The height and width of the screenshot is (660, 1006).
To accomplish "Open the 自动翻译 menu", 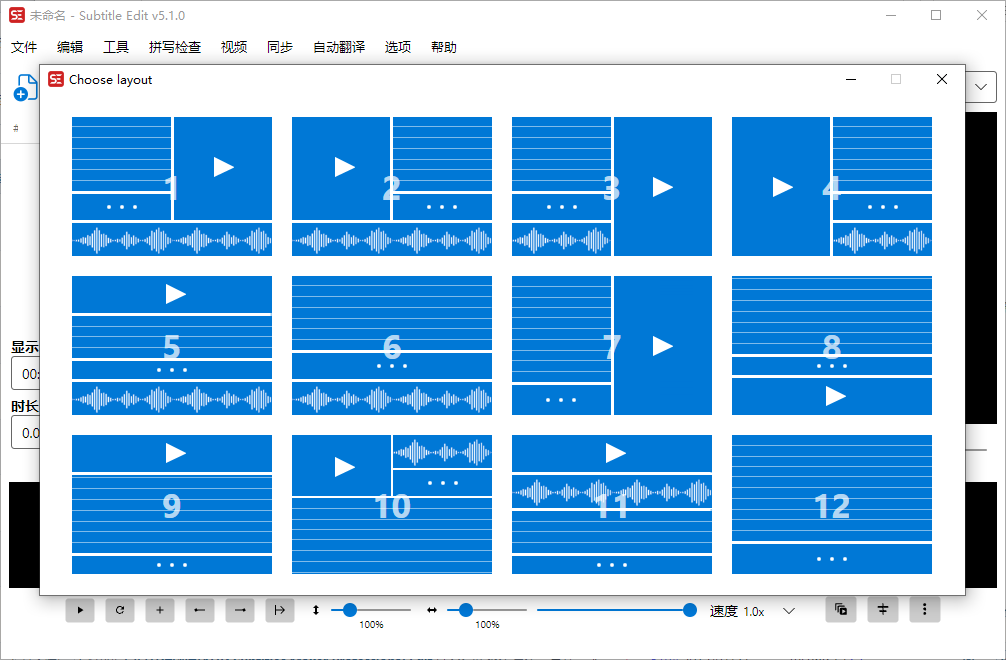I will click(339, 47).
